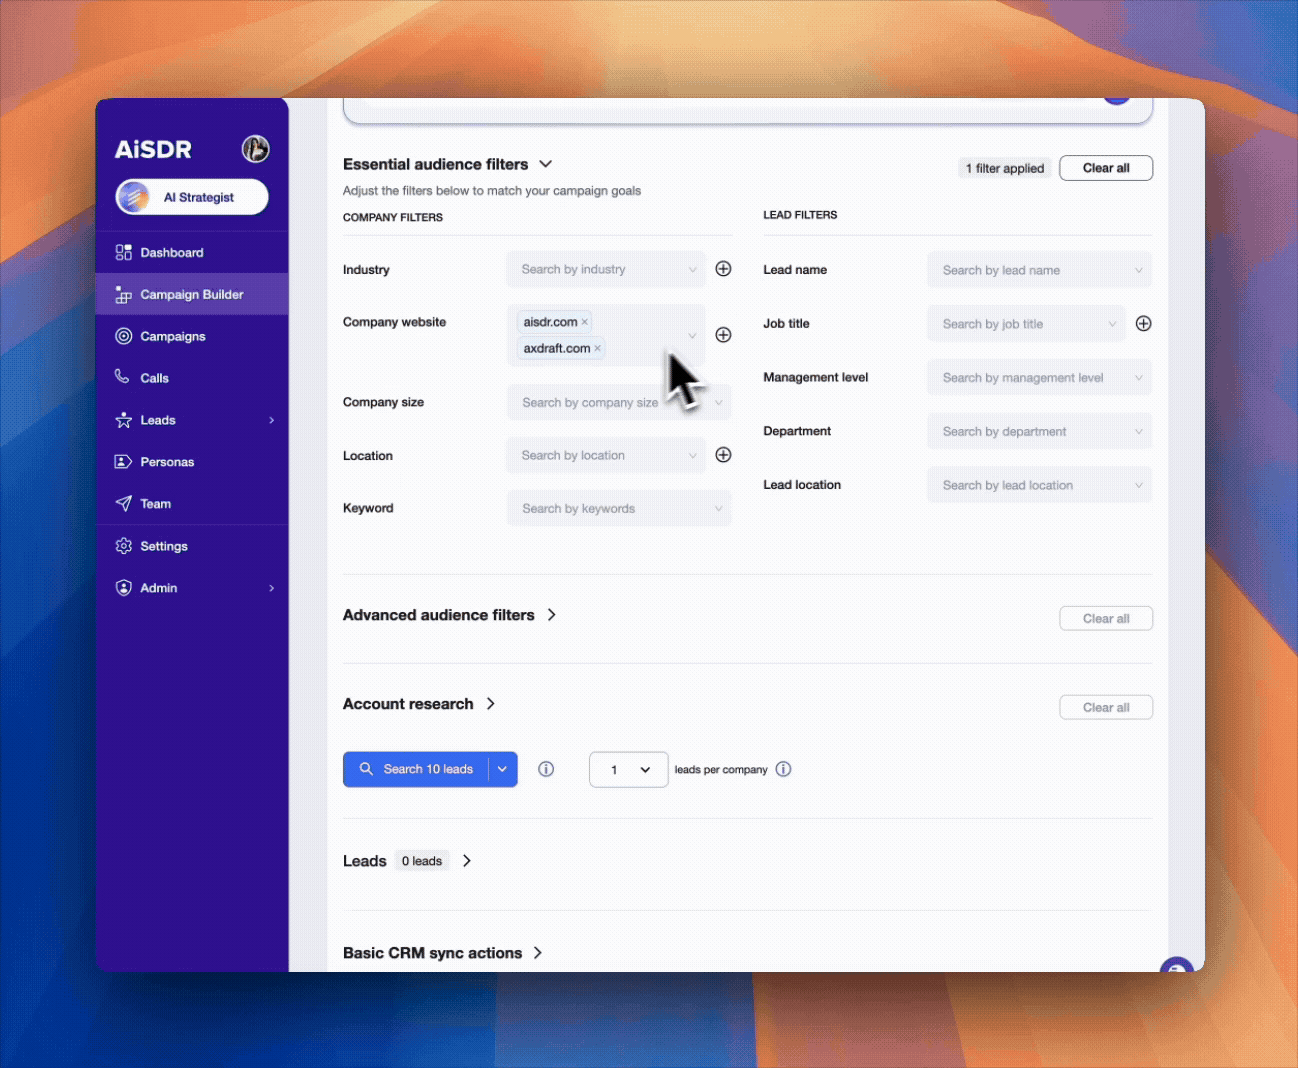1298x1068 pixels.
Task: Open the AI Strategist button
Action: [x=192, y=197]
